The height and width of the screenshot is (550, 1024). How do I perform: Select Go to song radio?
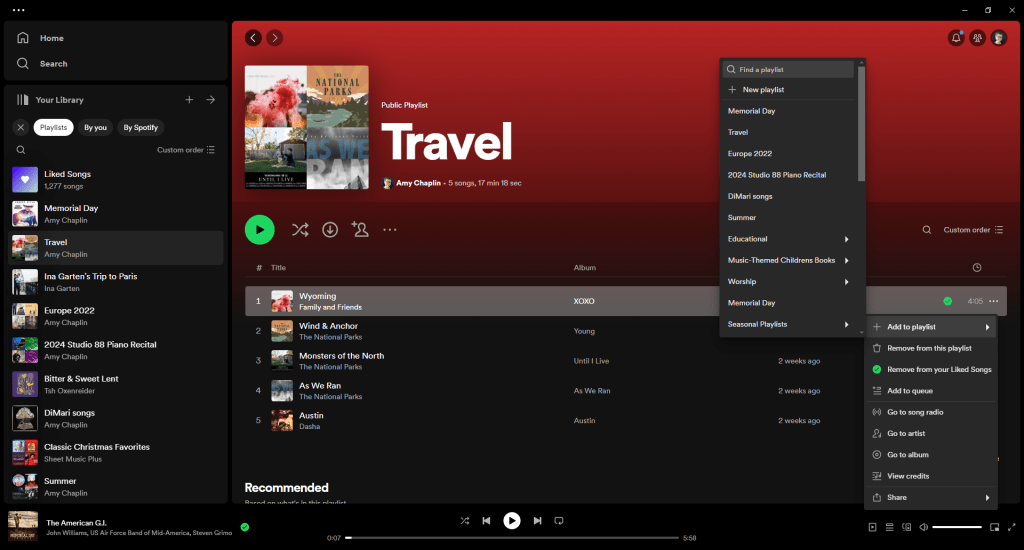click(931, 412)
